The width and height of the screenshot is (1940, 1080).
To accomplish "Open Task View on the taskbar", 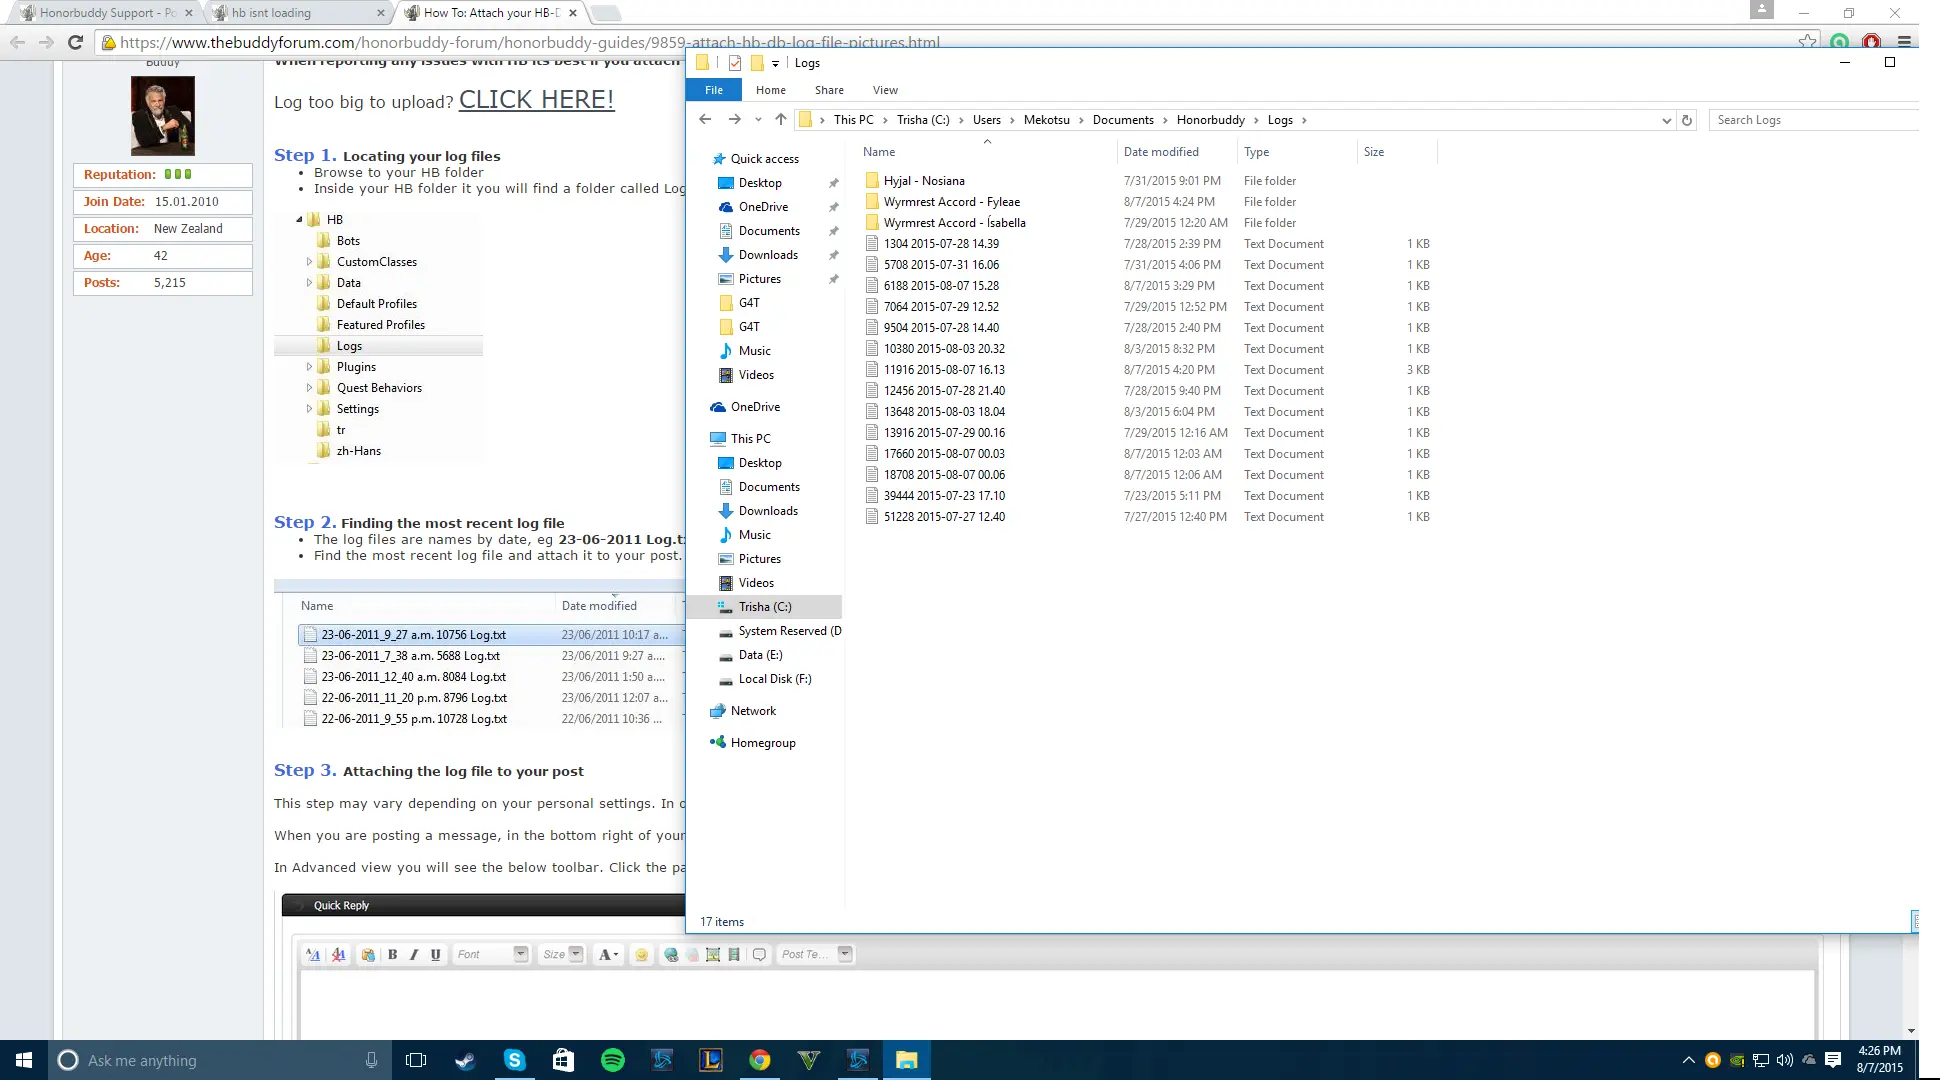I will pos(416,1060).
